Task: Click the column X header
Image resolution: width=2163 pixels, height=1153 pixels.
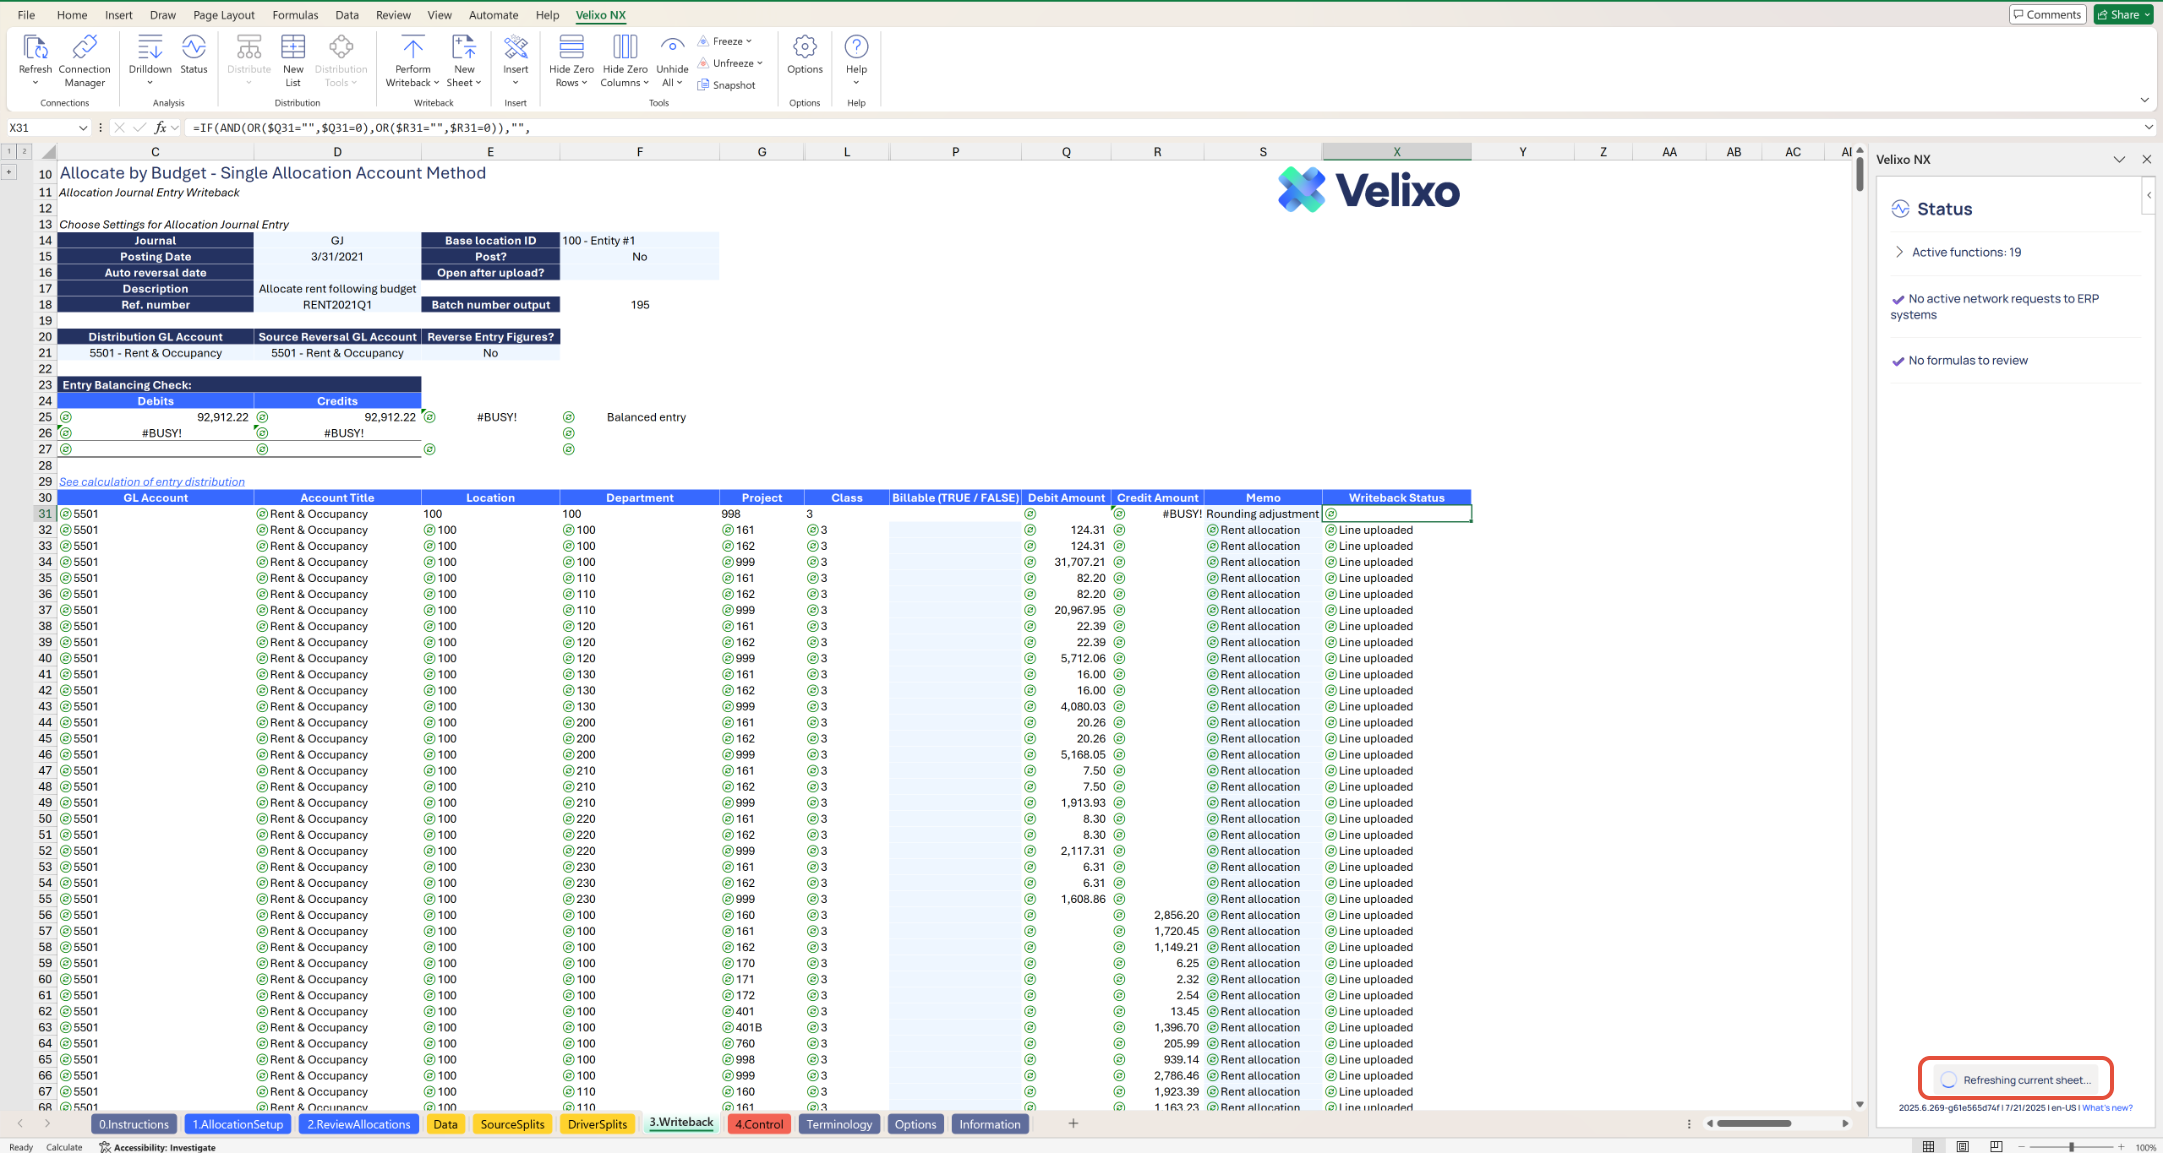Action: [x=1396, y=152]
